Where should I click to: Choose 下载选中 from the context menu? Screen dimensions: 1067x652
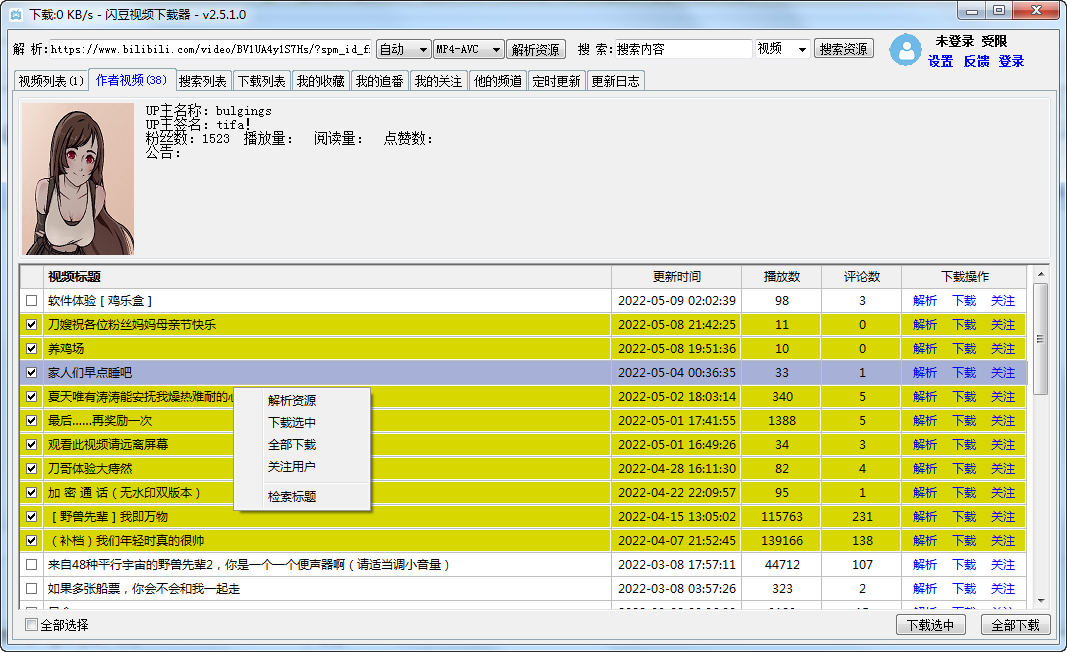click(292, 422)
